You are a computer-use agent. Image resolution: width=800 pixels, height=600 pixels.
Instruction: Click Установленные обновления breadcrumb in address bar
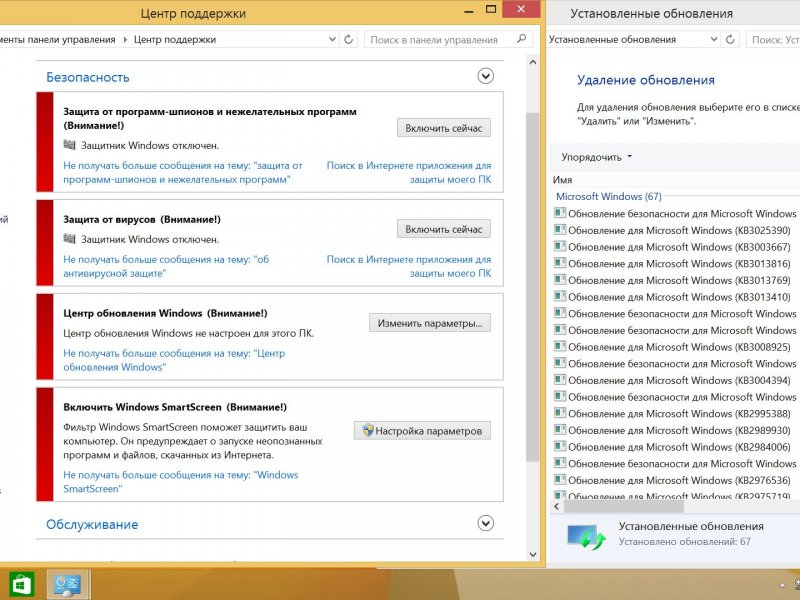pyautogui.click(x=612, y=40)
